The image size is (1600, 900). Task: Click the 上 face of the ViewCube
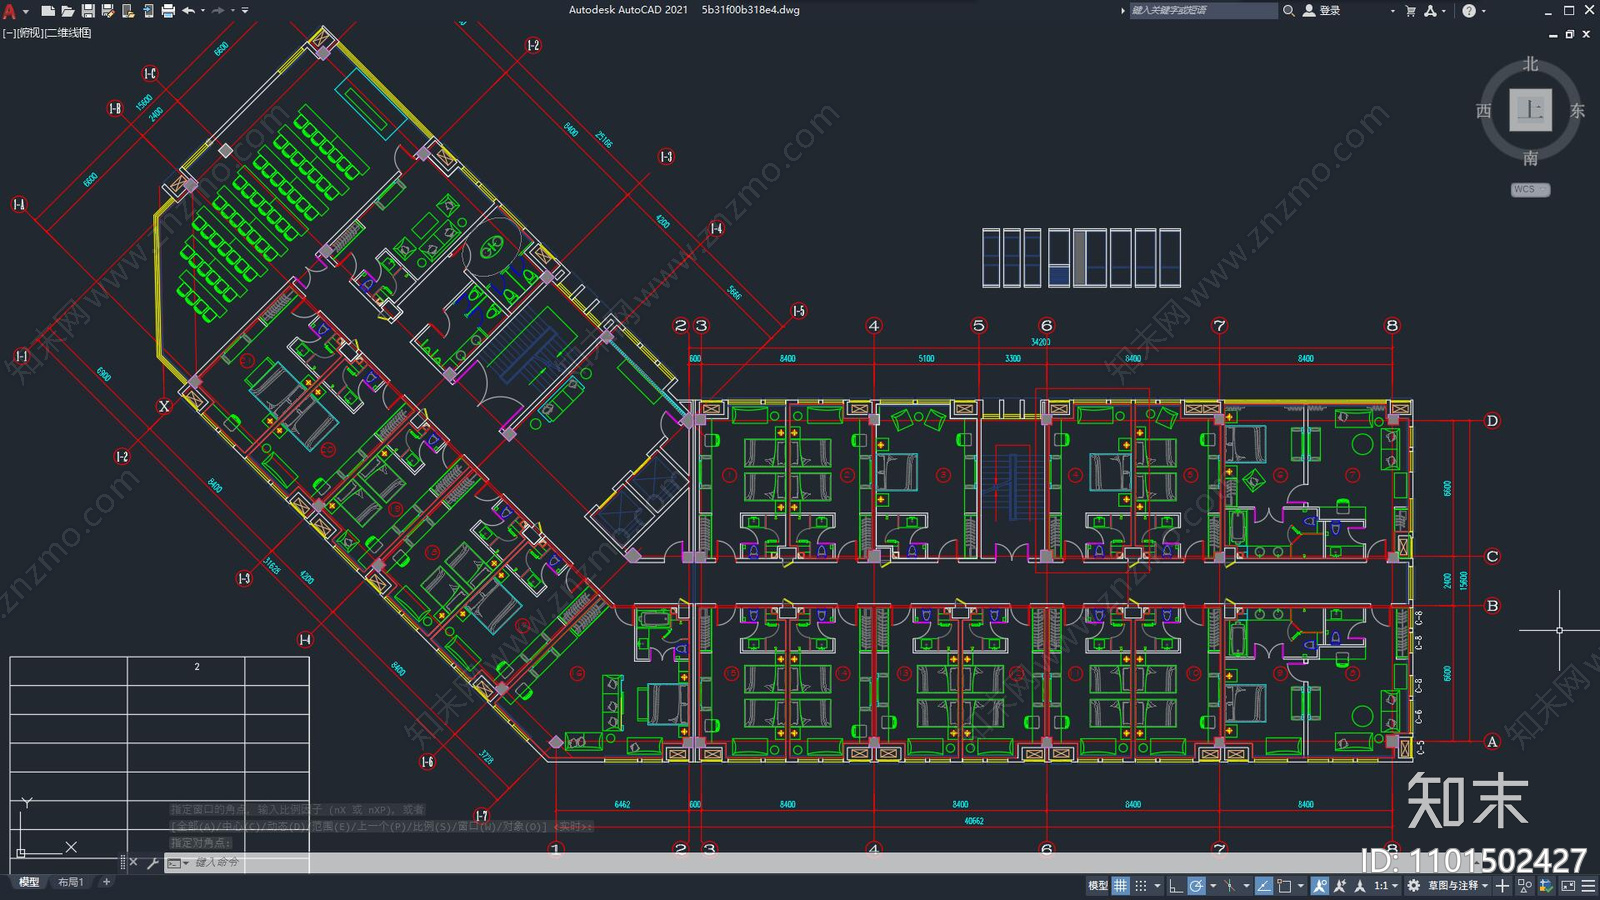[x=1530, y=110]
